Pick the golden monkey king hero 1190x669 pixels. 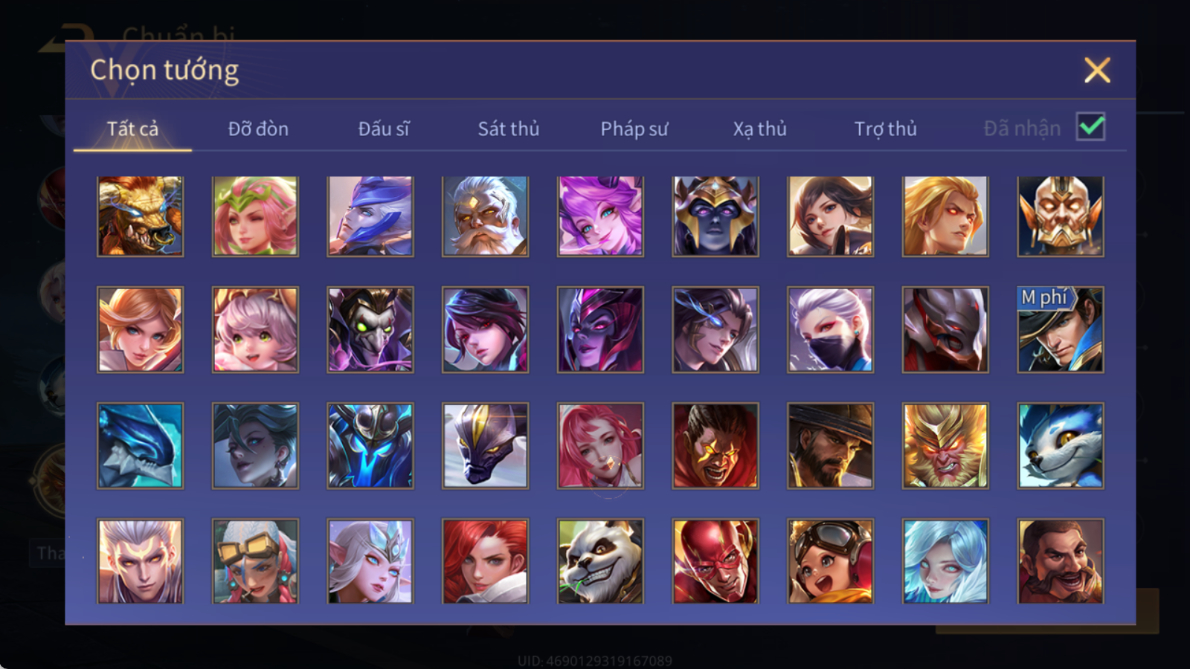pyautogui.click(x=945, y=445)
